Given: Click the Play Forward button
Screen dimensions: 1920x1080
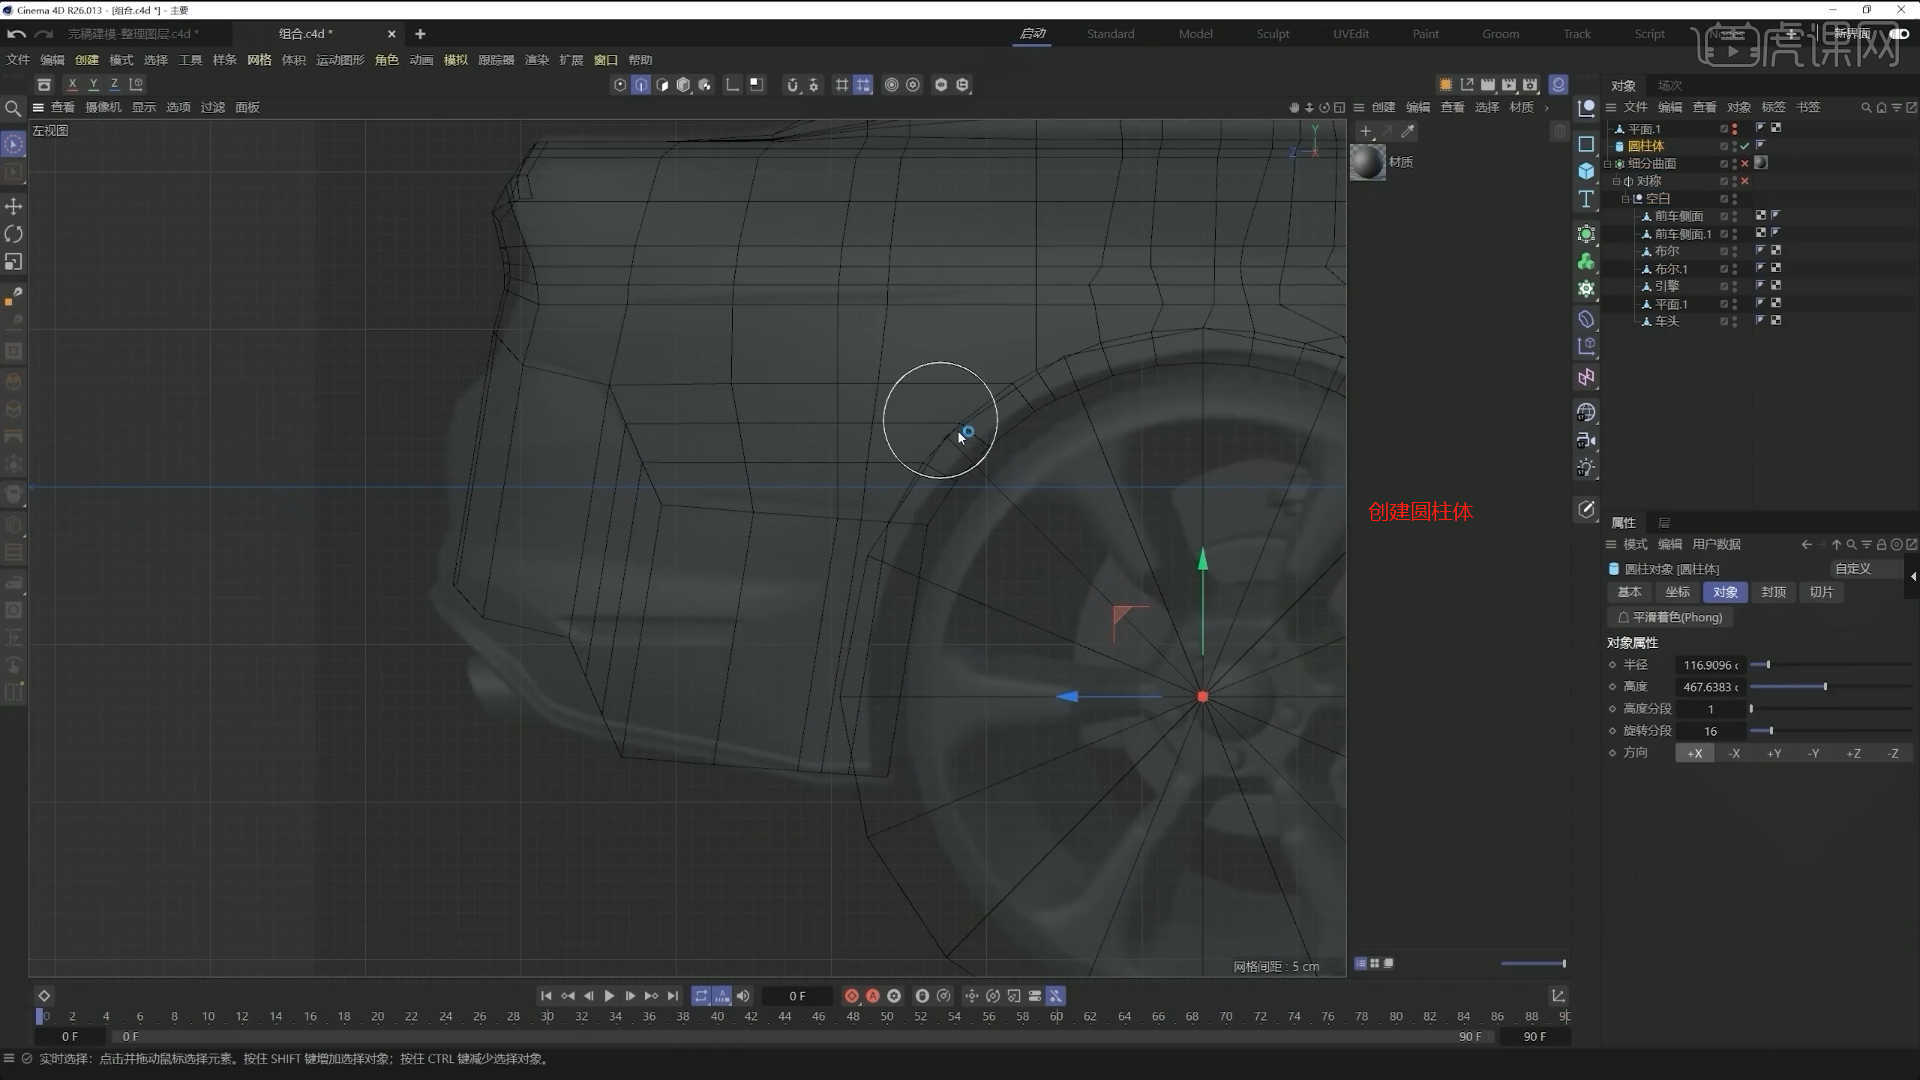Looking at the screenshot, I should coord(609,996).
